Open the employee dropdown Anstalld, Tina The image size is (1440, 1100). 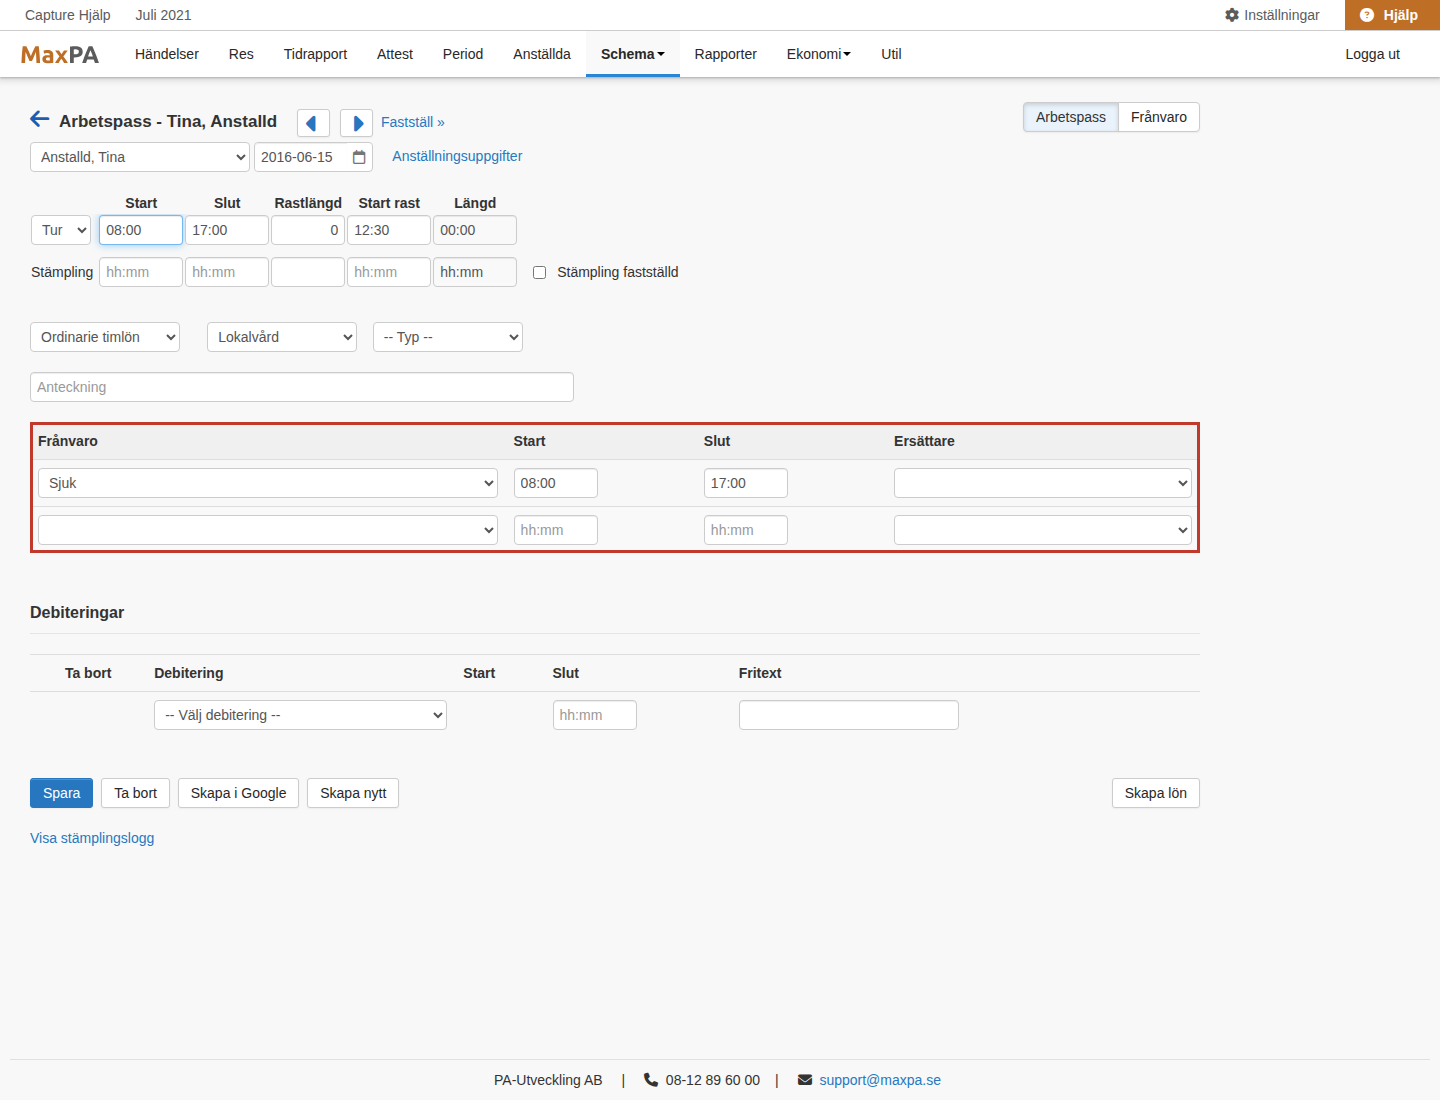140,157
